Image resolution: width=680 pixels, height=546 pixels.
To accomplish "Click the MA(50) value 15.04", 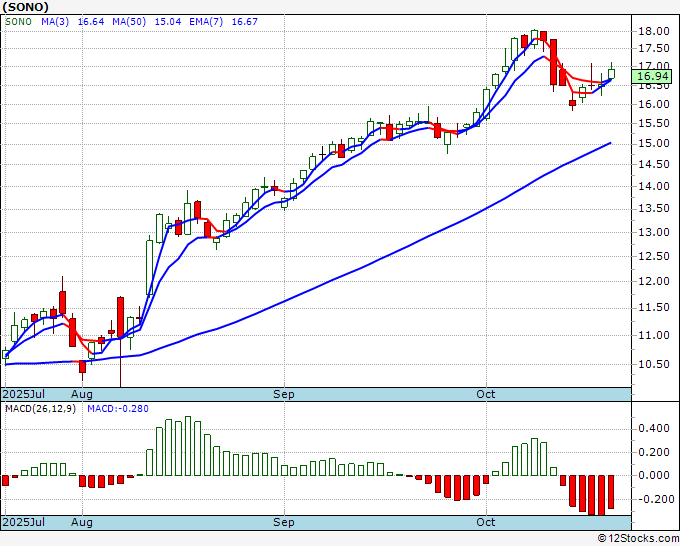I will point(168,22).
